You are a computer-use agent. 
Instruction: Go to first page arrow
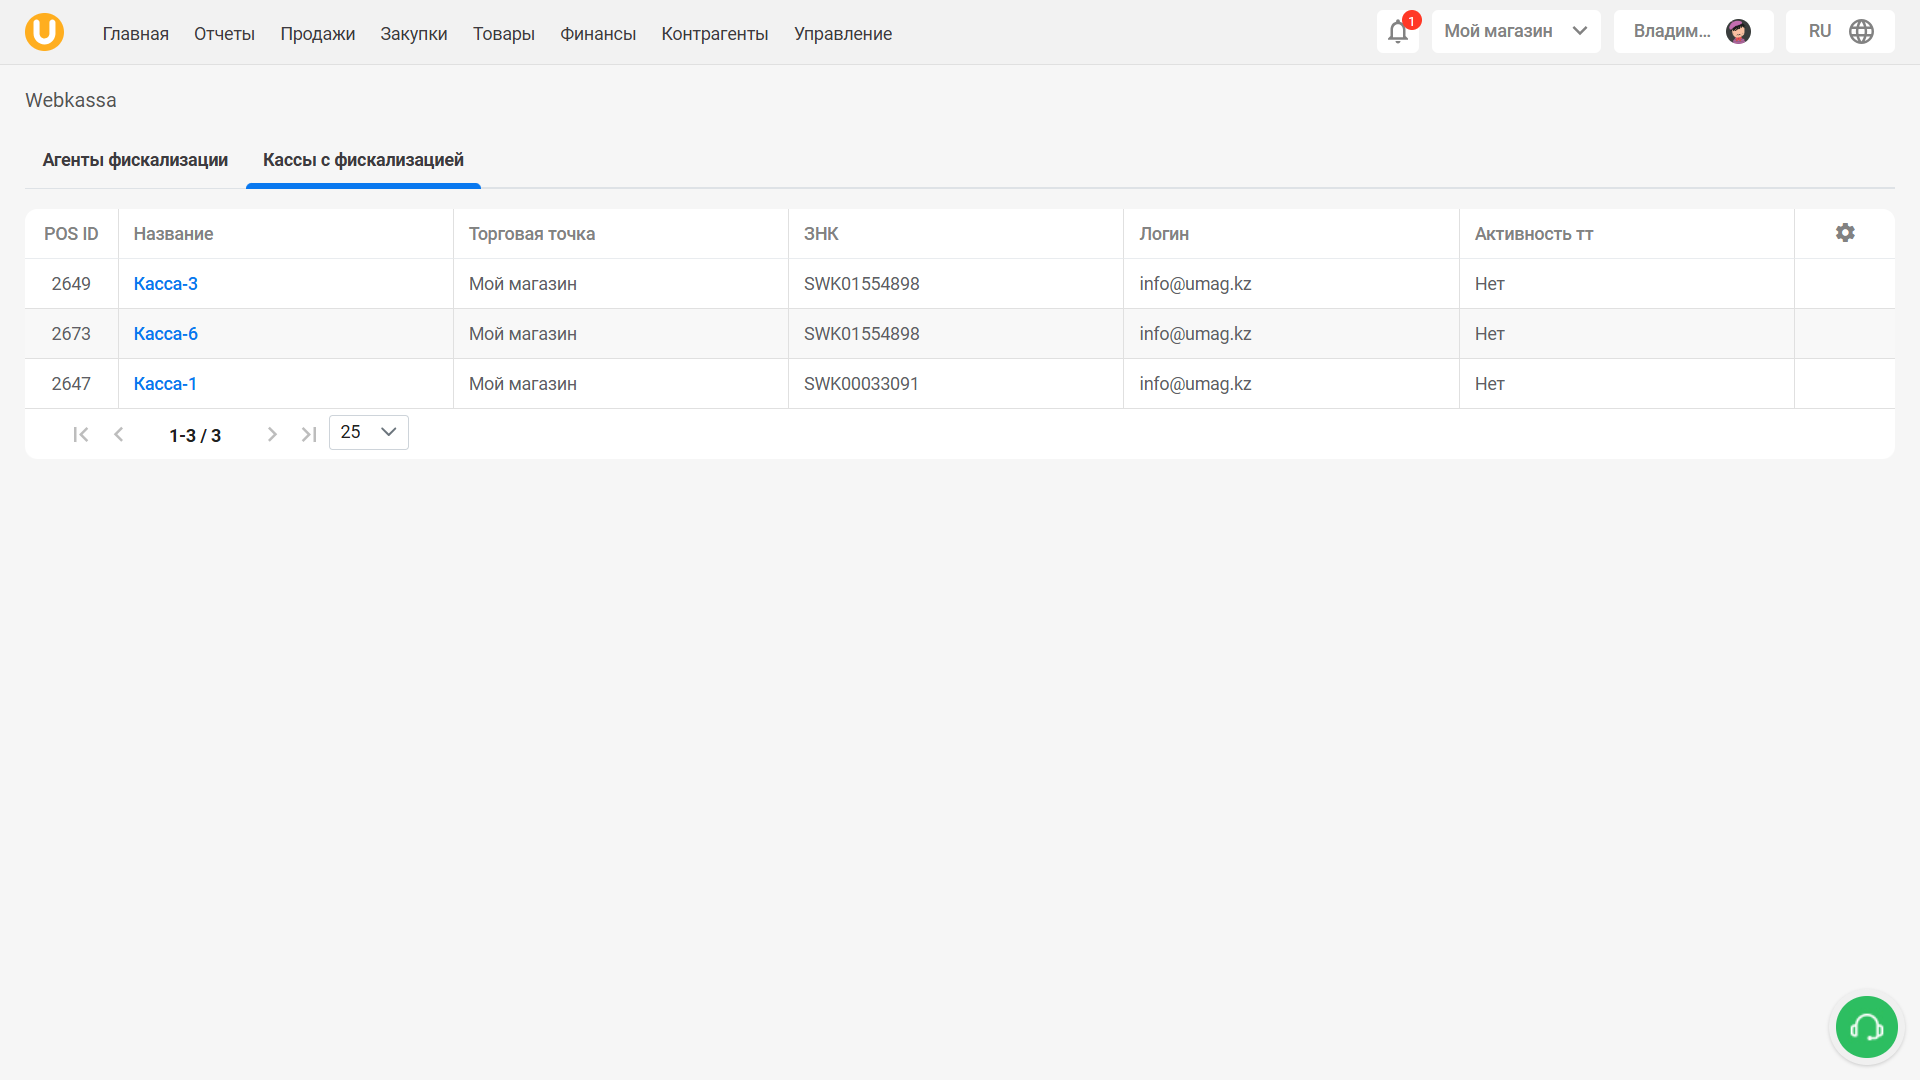[x=81, y=434]
